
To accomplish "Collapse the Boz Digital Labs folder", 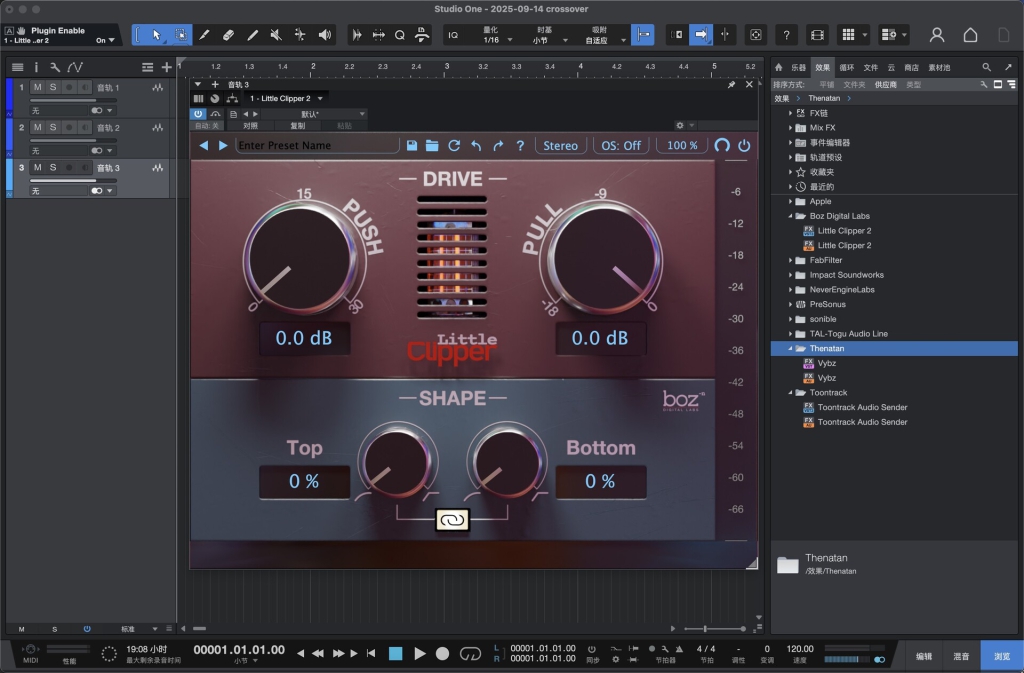I will [x=788, y=216].
